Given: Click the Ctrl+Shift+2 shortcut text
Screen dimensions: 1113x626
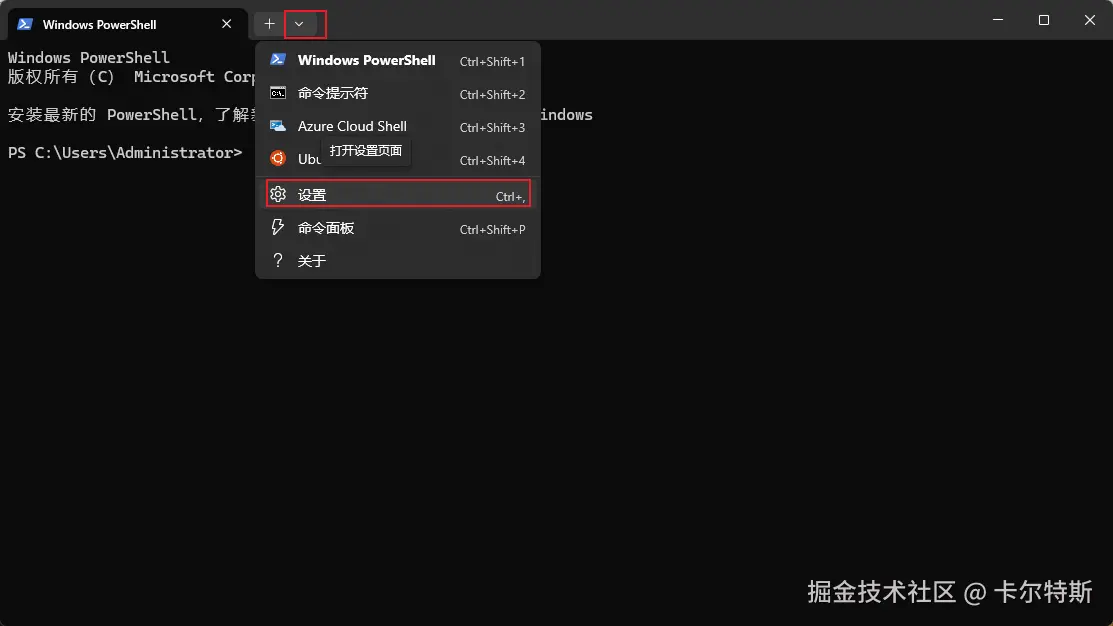Looking at the screenshot, I should pyautogui.click(x=492, y=94).
